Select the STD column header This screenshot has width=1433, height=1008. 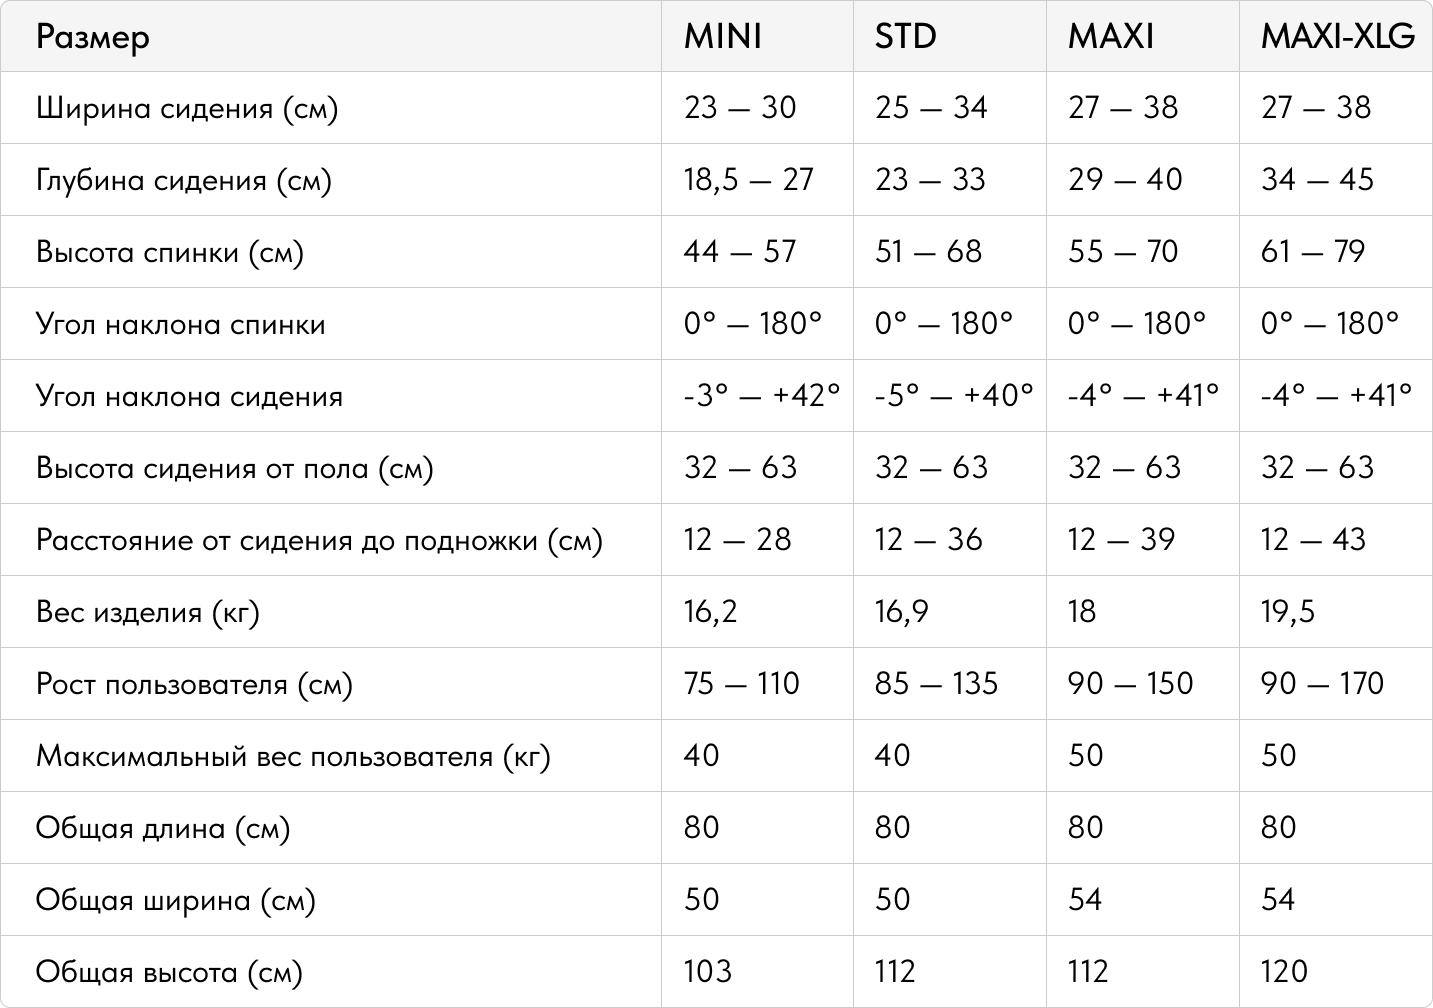coord(906,37)
